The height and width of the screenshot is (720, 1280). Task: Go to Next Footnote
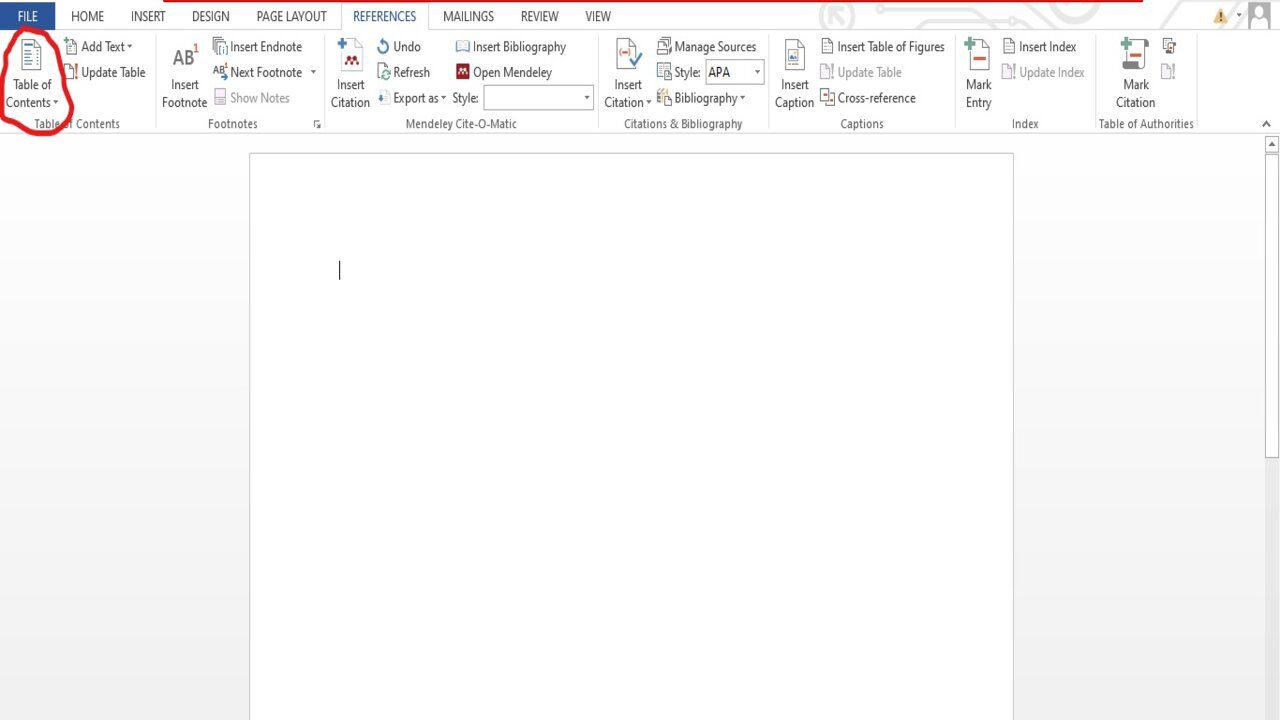[258, 72]
